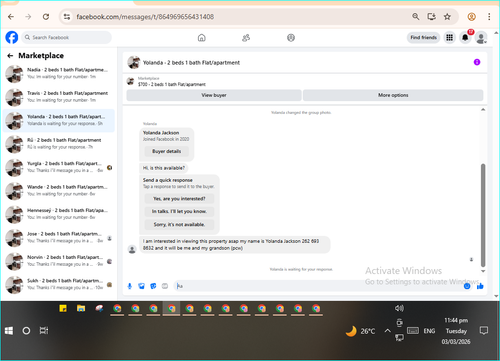Open Wande's conversation in the list

(x=59, y=191)
